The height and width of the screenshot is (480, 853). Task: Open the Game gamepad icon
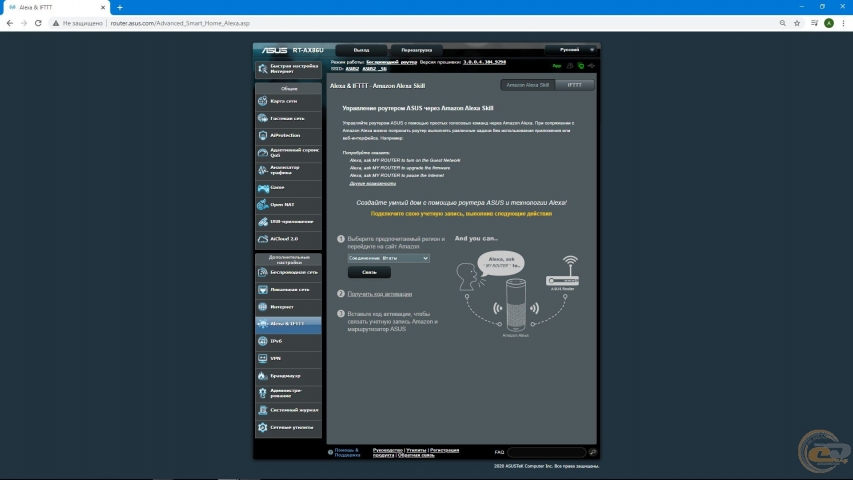click(x=263, y=187)
